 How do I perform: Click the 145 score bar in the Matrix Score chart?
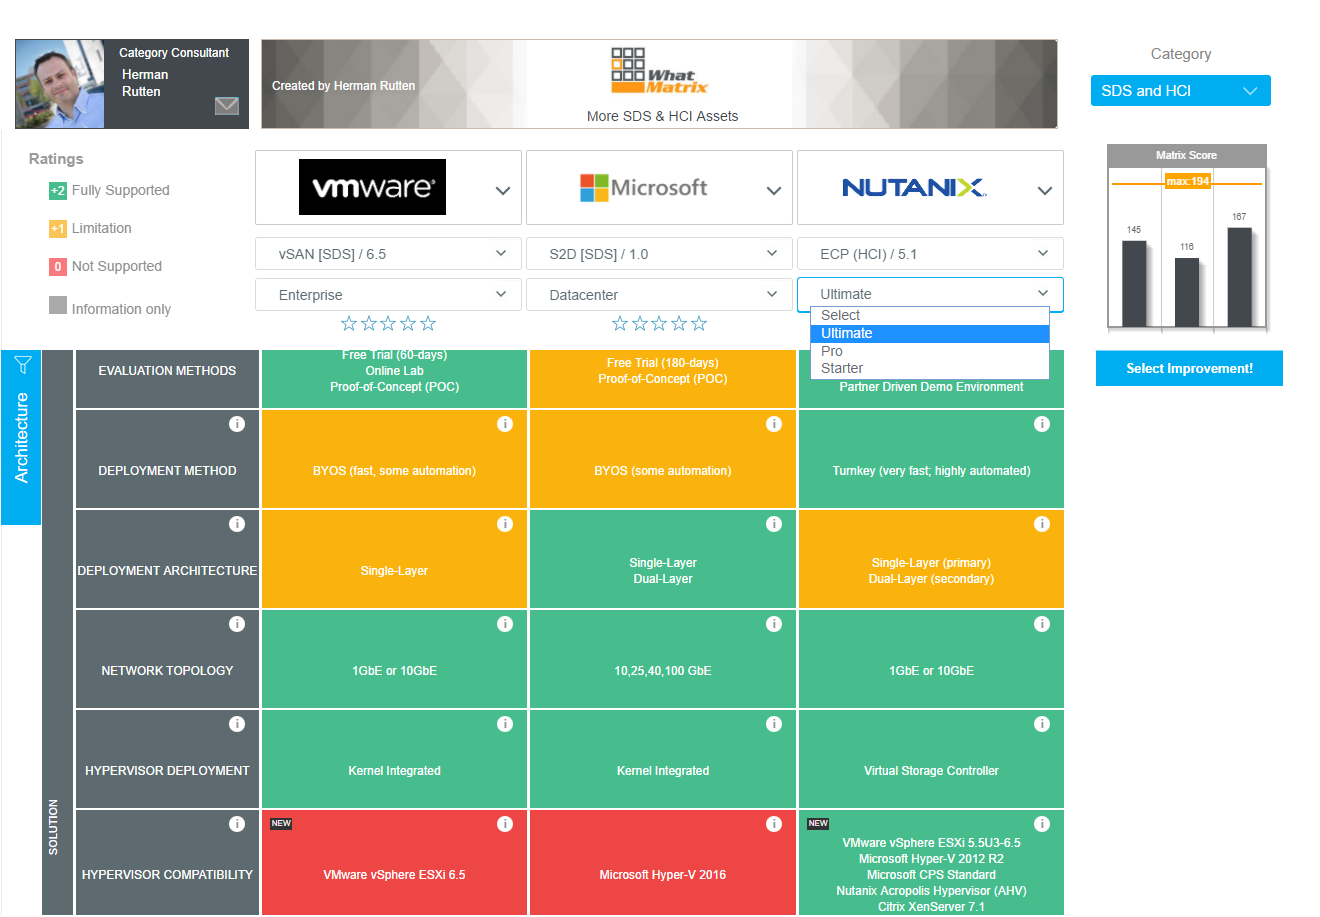point(1134,284)
